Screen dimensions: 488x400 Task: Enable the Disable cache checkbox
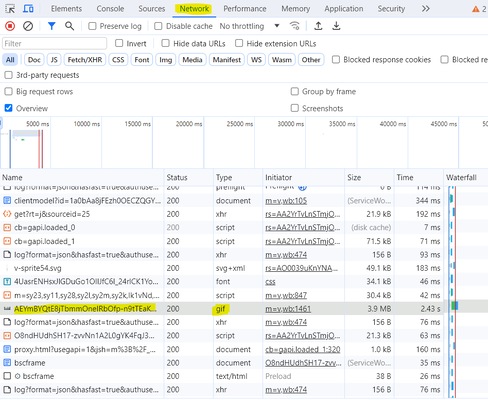(x=158, y=26)
